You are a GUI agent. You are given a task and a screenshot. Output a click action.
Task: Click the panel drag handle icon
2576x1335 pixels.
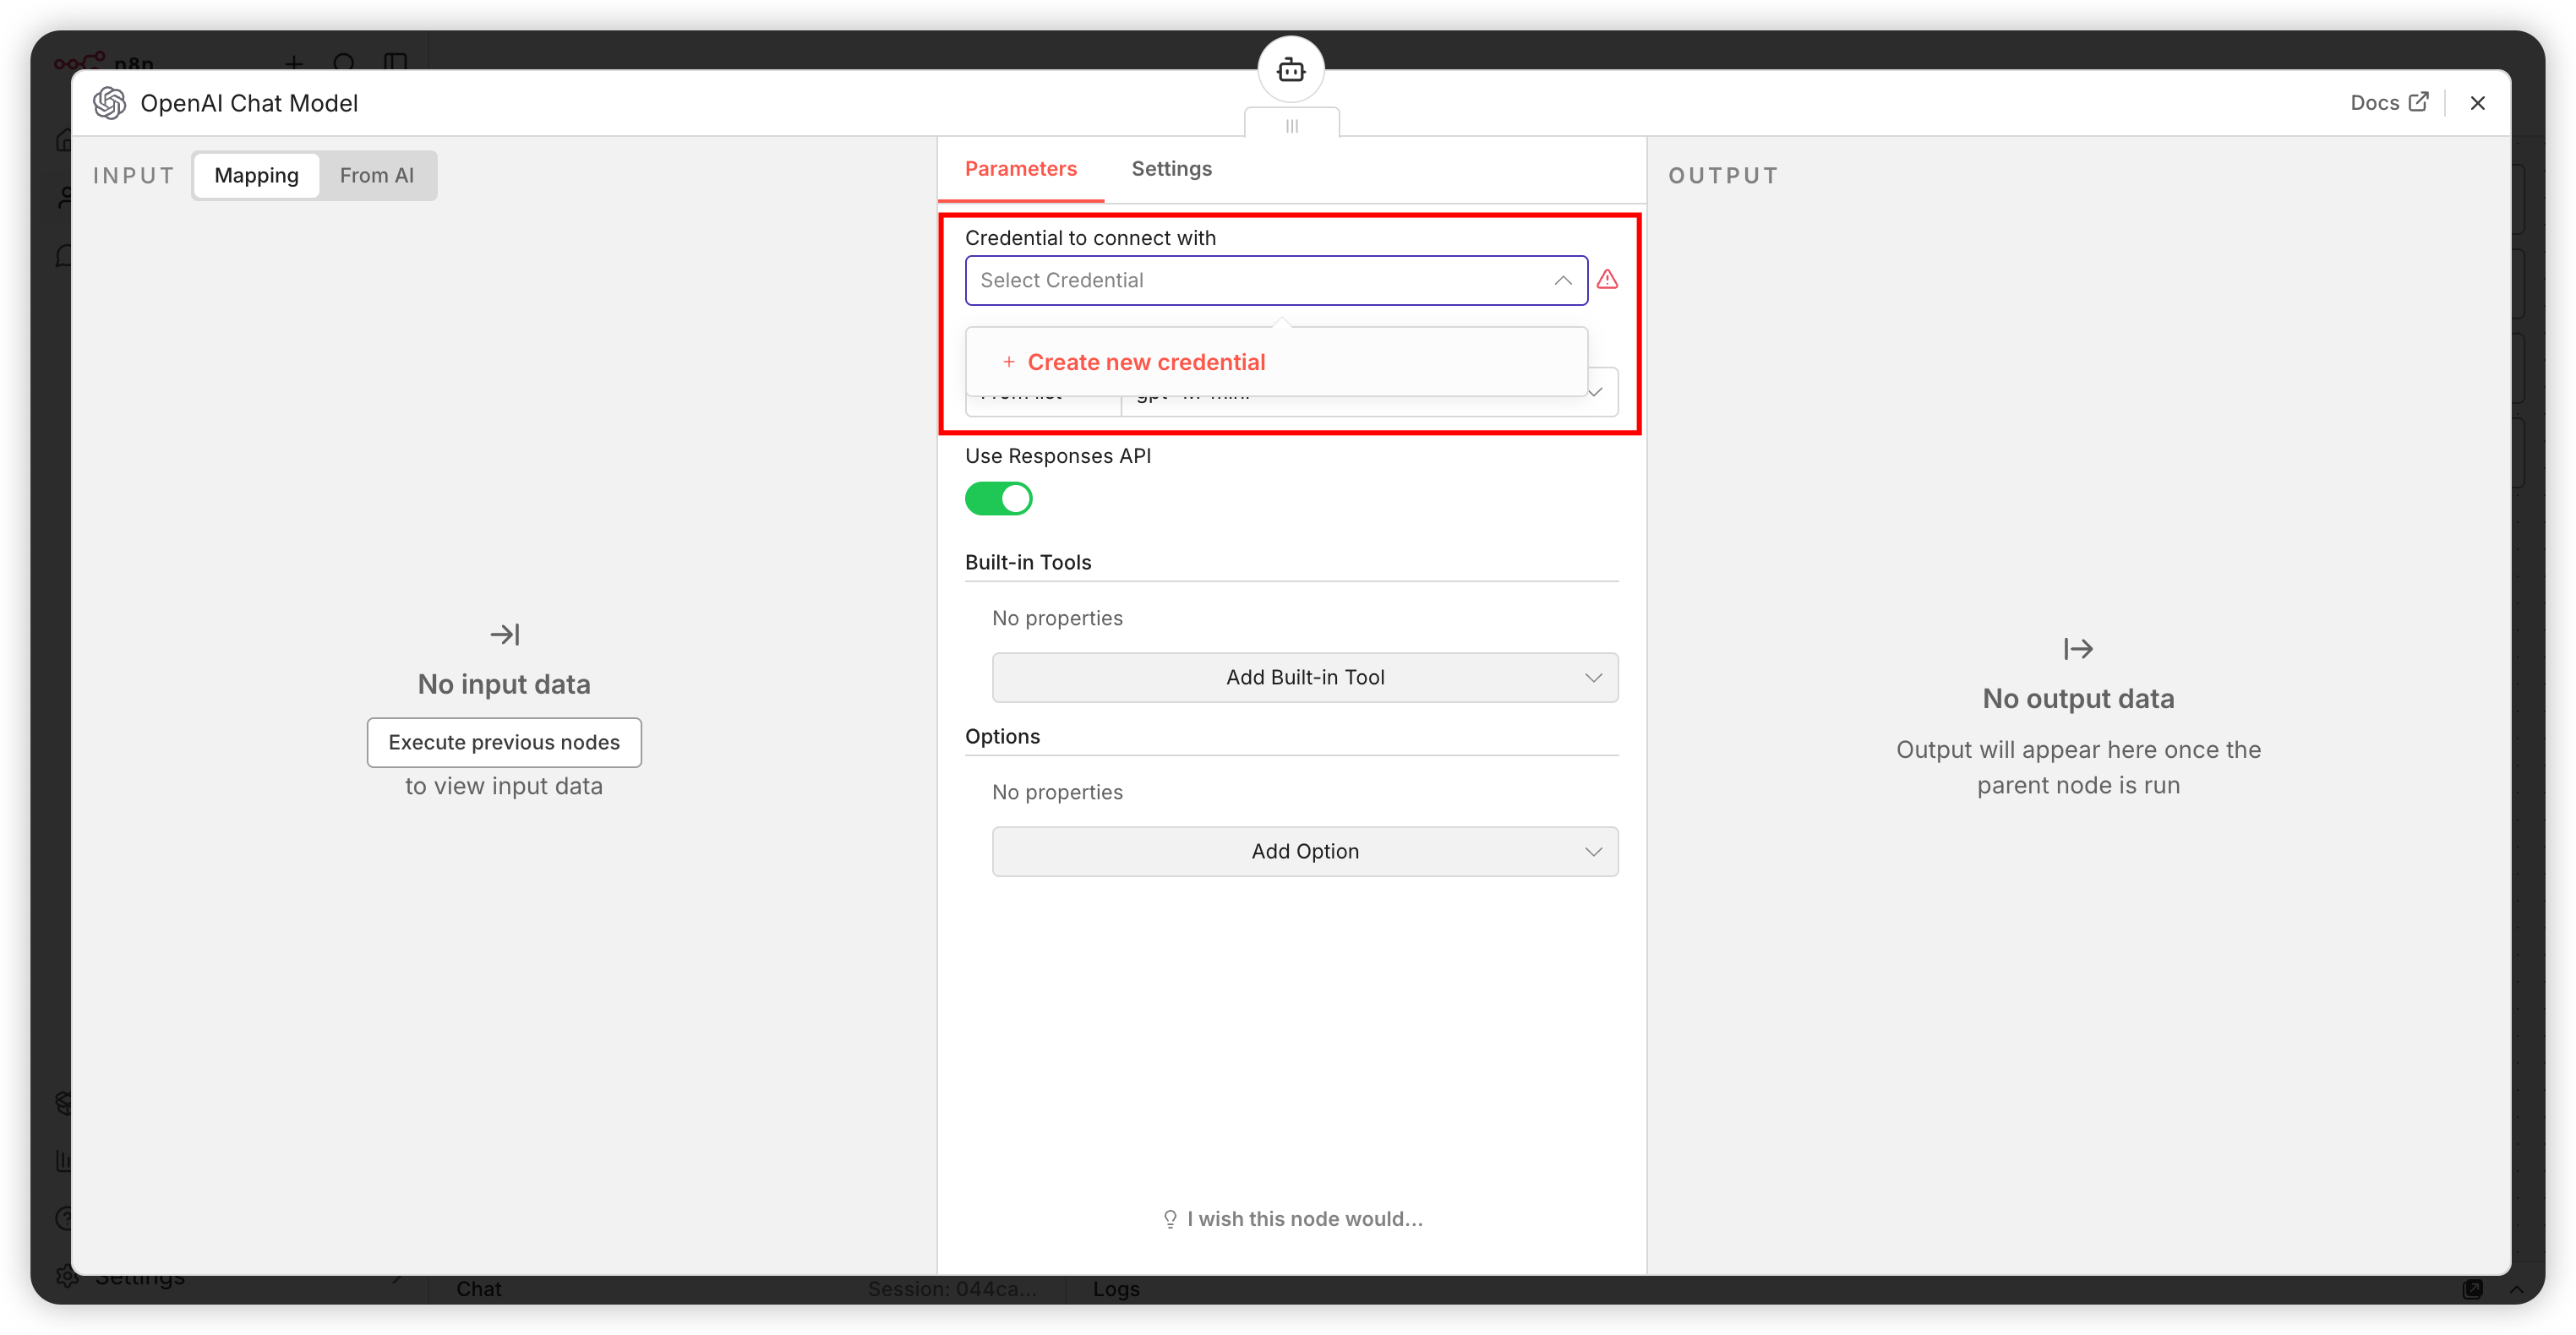(x=1291, y=126)
